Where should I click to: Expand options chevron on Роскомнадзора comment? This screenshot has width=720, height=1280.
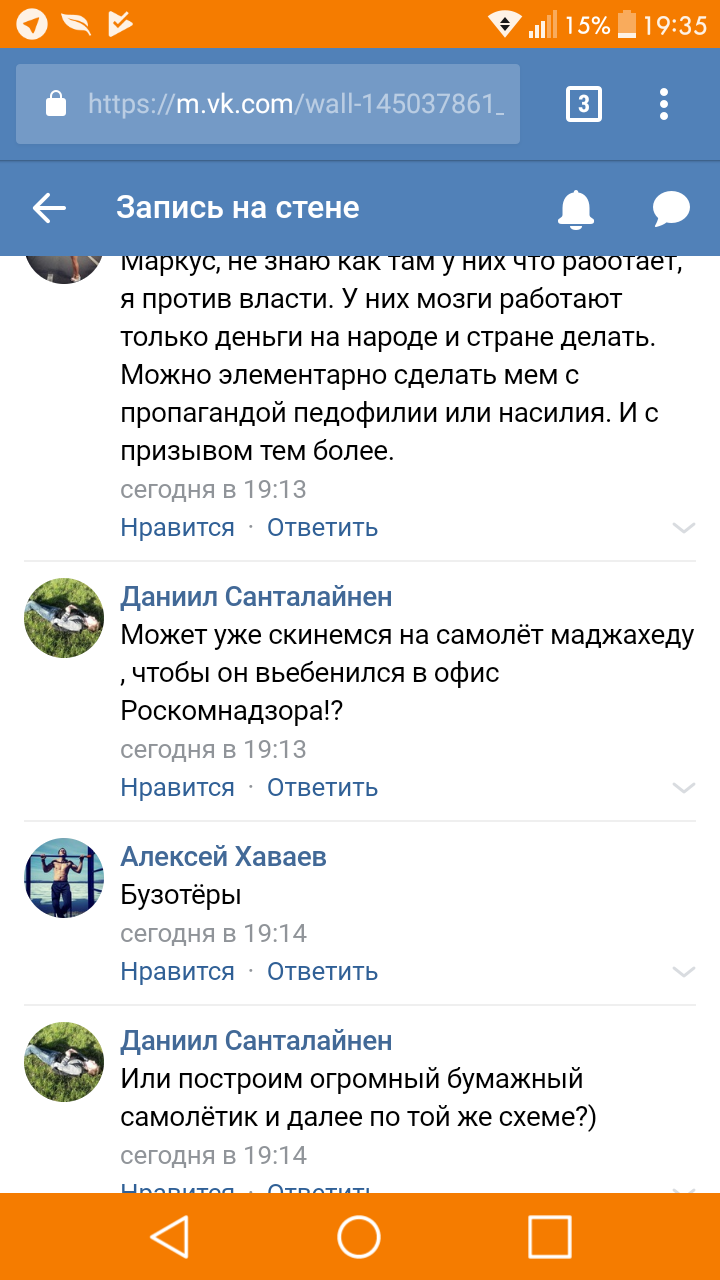(684, 787)
